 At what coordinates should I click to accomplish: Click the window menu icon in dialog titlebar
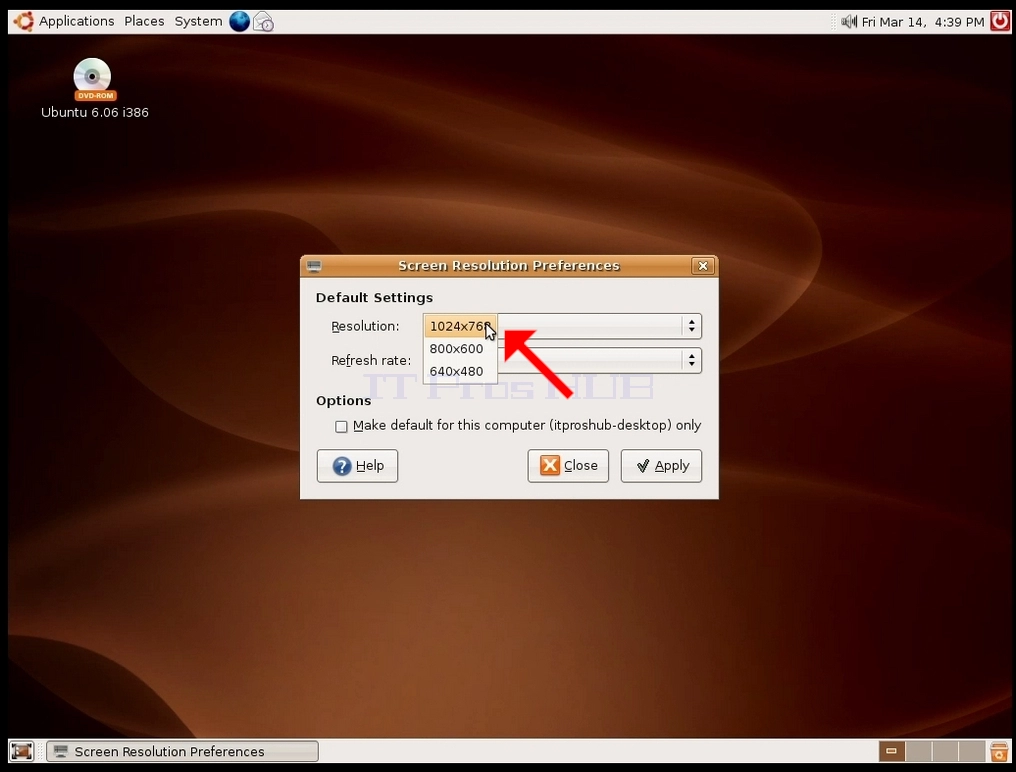coord(314,266)
